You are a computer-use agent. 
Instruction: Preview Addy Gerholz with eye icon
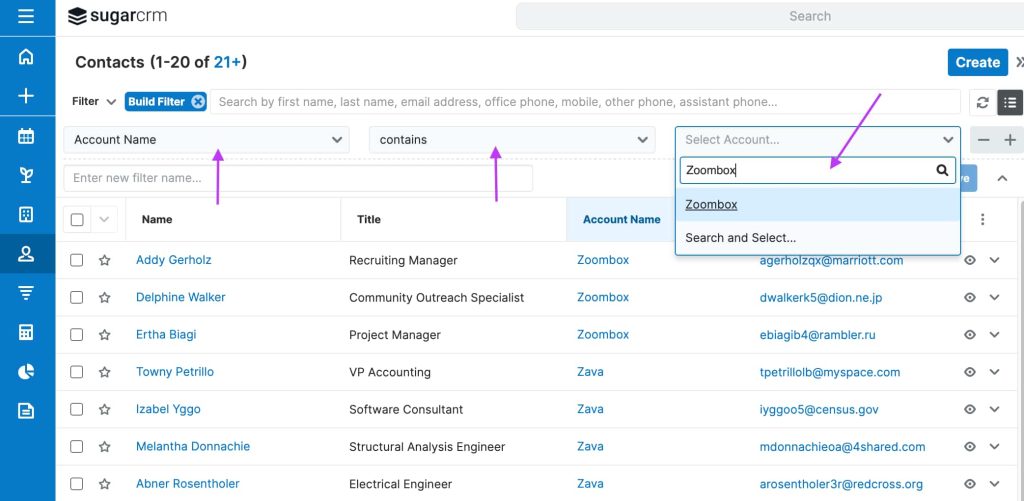coord(970,260)
